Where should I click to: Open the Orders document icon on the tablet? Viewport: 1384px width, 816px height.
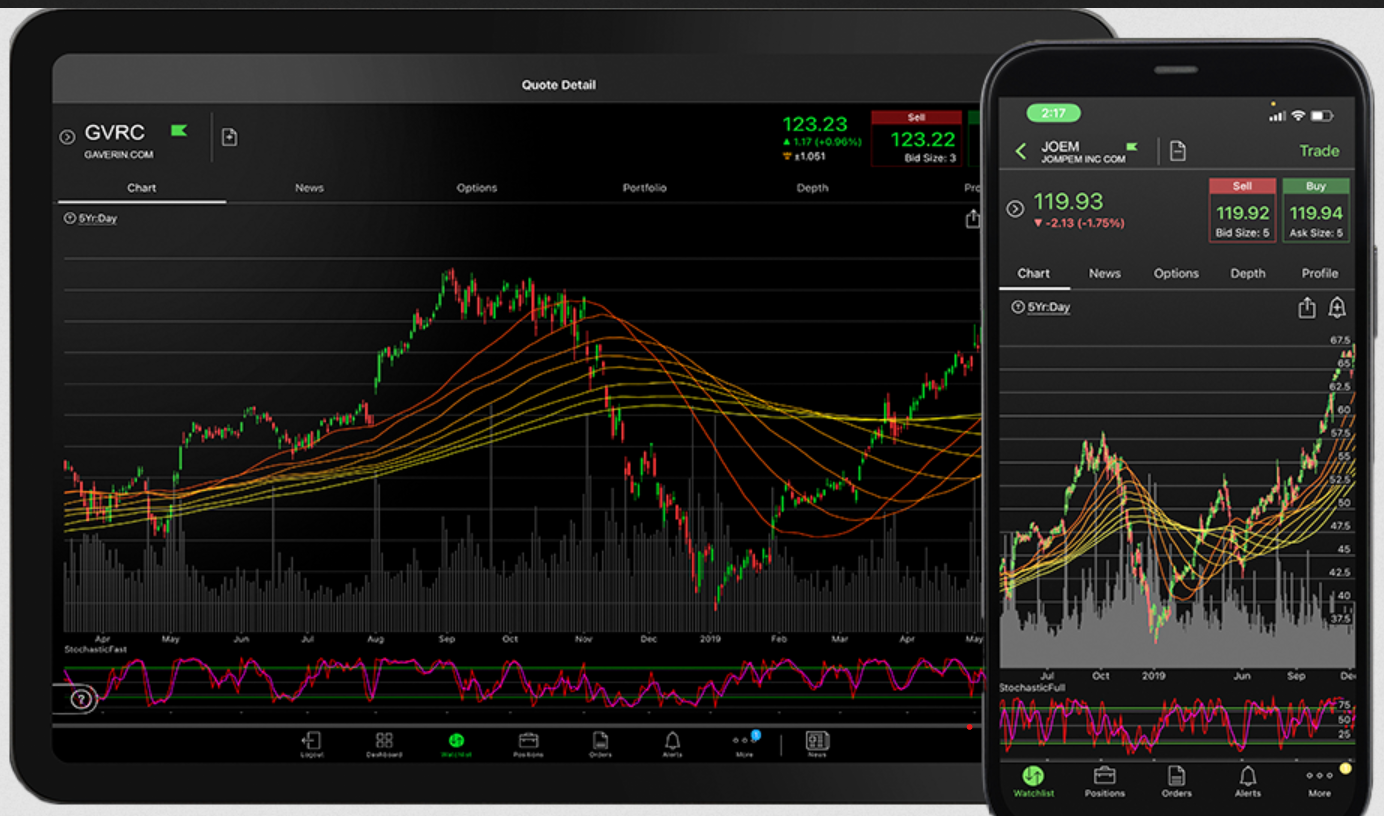(x=600, y=741)
